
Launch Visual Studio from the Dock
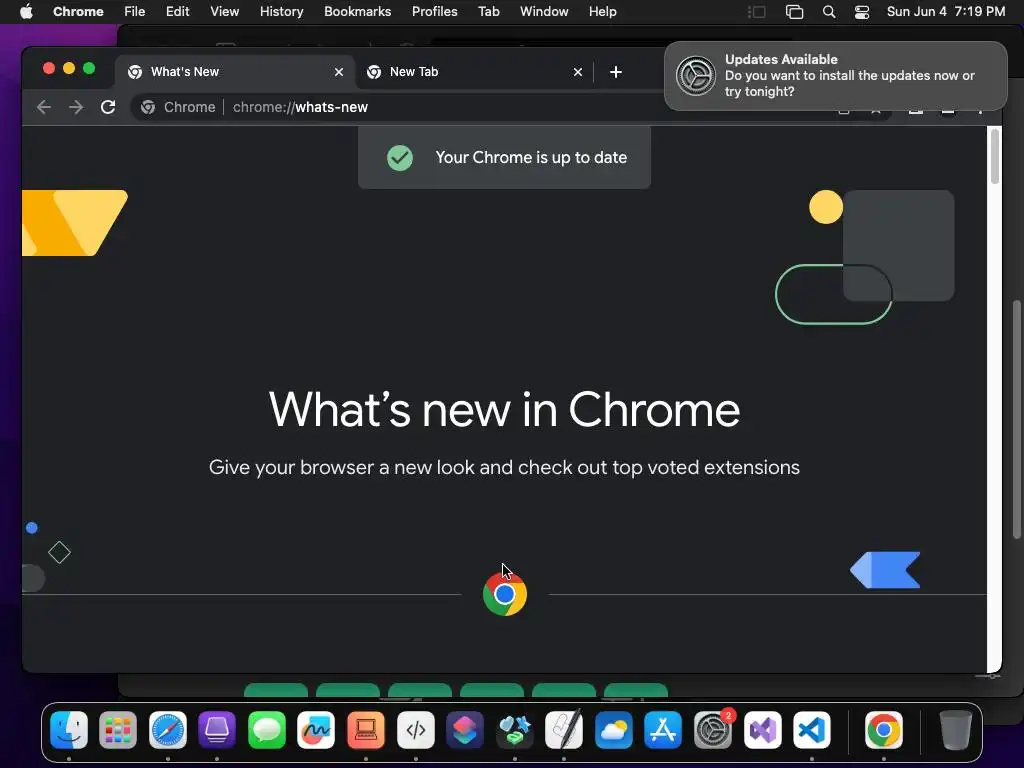tap(762, 729)
